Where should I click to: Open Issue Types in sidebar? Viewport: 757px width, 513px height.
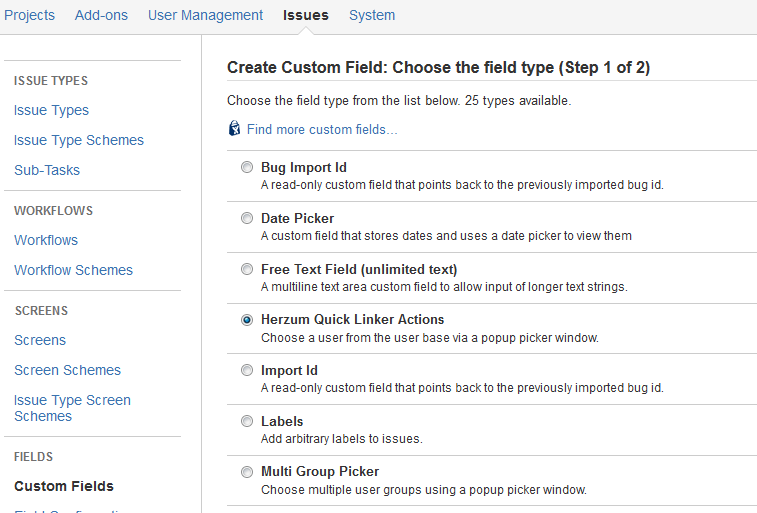(x=51, y=110)
